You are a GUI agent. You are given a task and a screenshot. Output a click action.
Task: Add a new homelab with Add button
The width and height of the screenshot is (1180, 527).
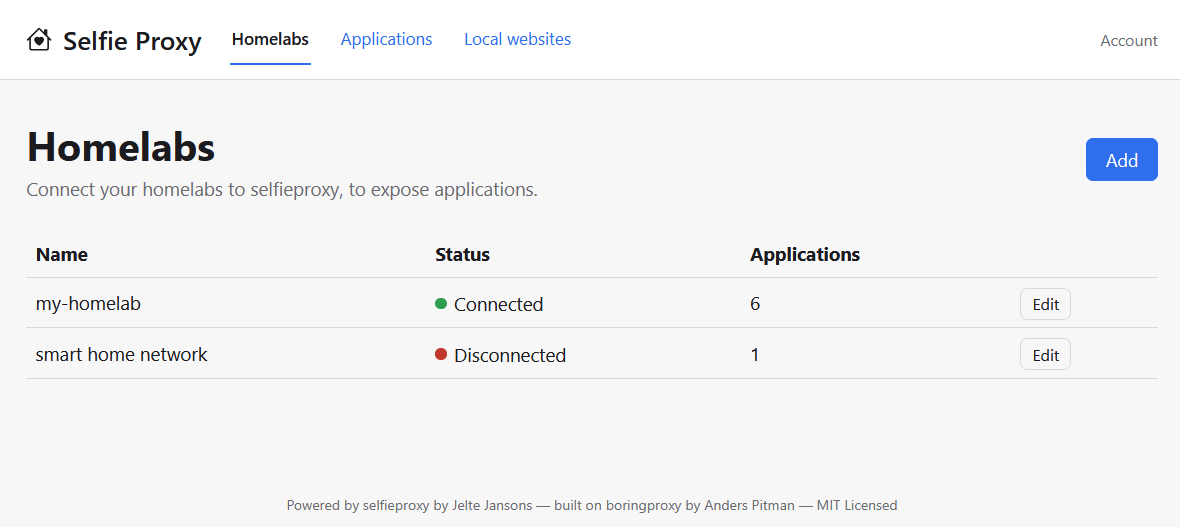click(x=1121, y=160)
